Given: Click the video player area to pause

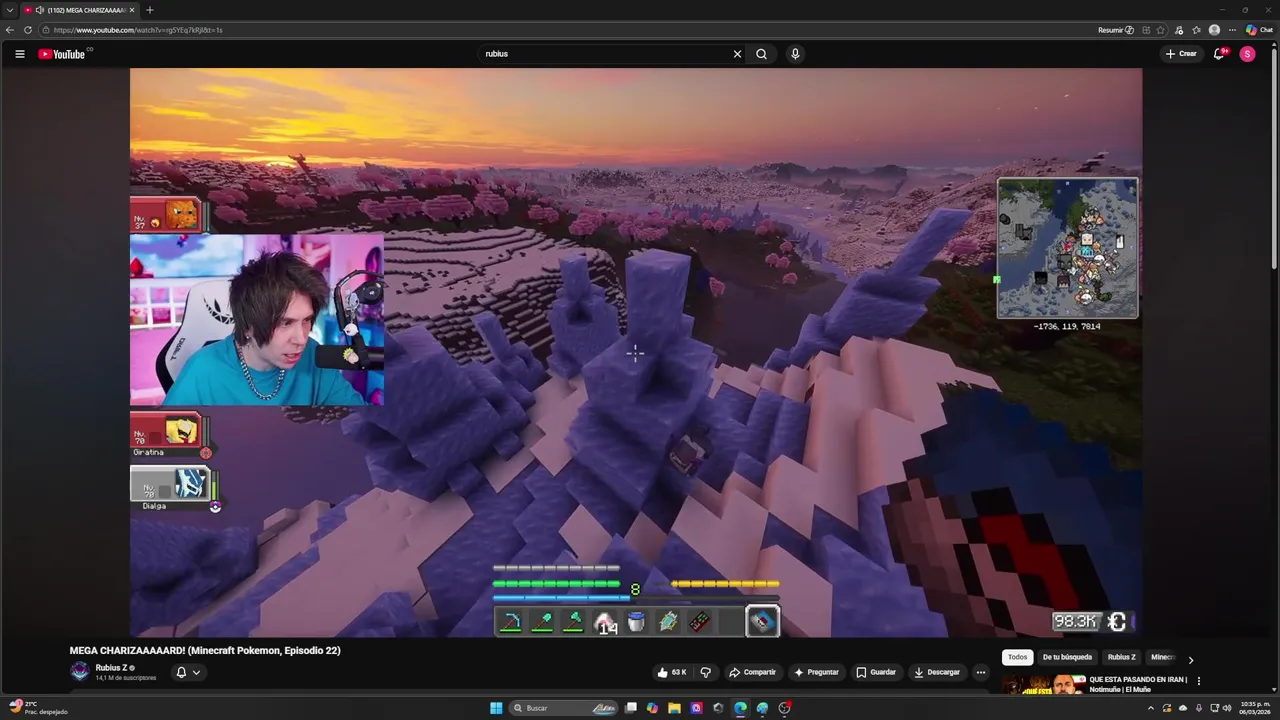Looking at the screenshot, I should [x=635, y=352].
